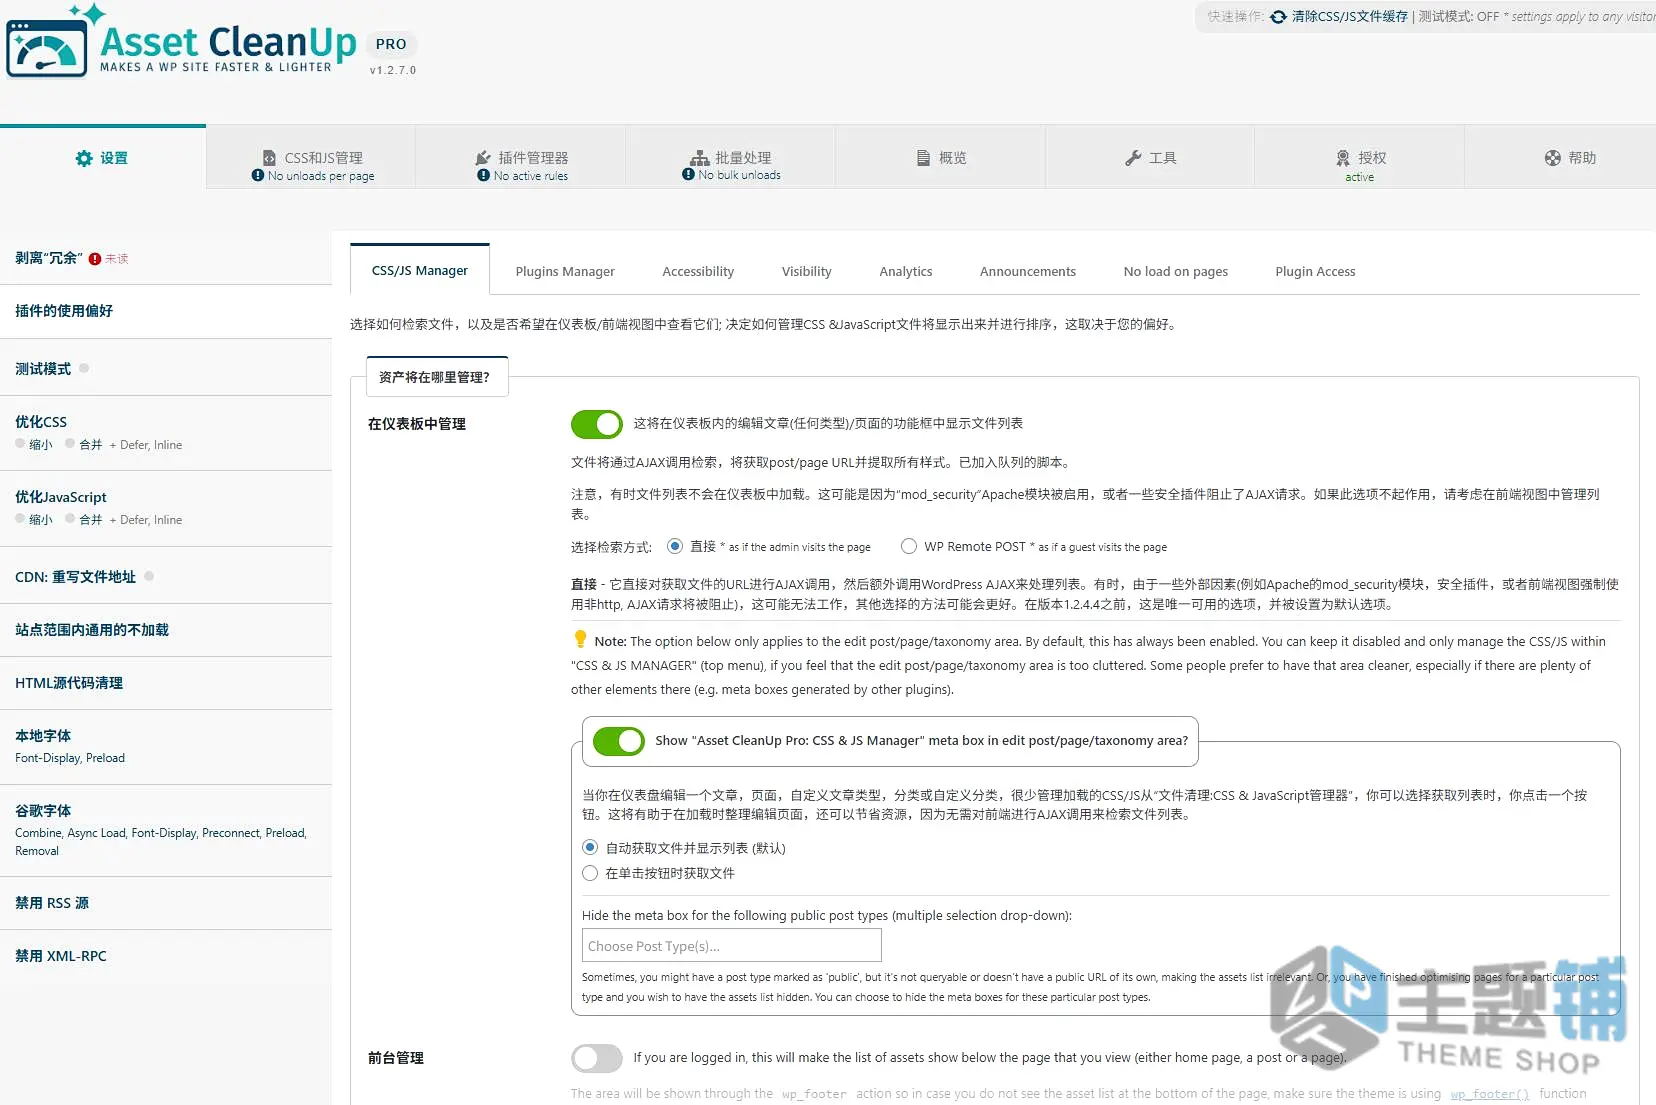1656x1105 pixels.
Task: Click the red unread alert icon next to 剥离"冗余"
Action: (95, 259)
